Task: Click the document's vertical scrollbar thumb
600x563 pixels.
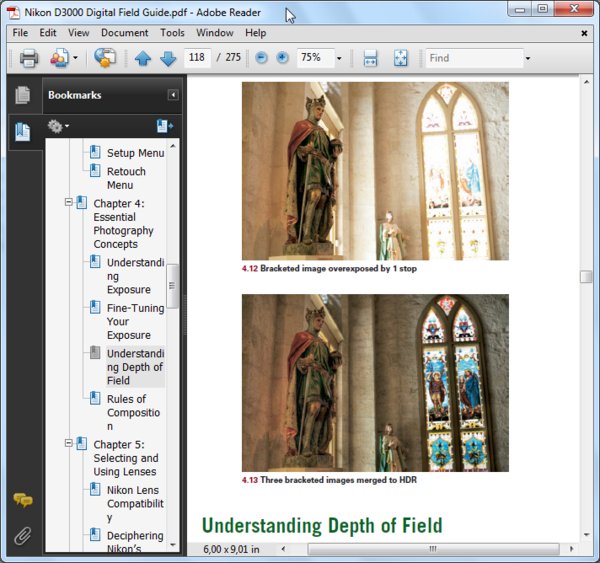Action: click(586, 277)
